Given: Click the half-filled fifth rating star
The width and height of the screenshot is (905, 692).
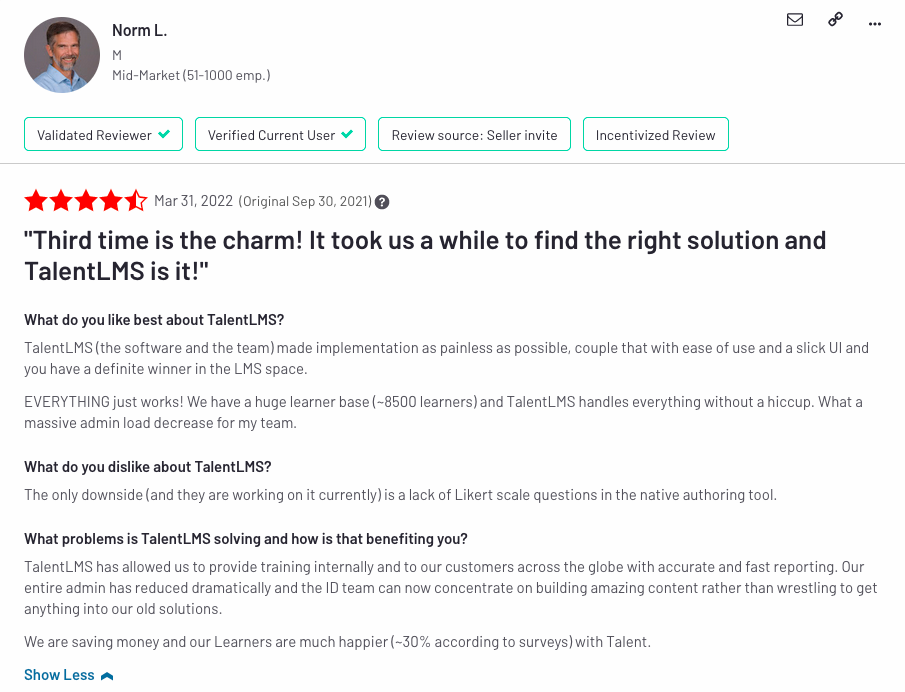Looking at the screenshot, I should point(136,201).
